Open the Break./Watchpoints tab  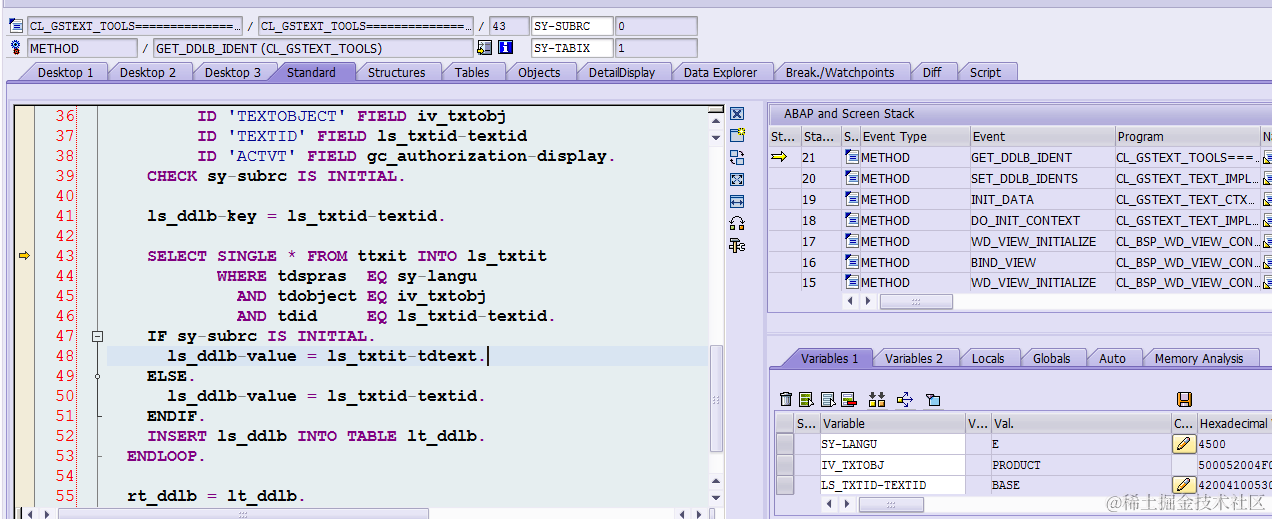click(839, 72)
